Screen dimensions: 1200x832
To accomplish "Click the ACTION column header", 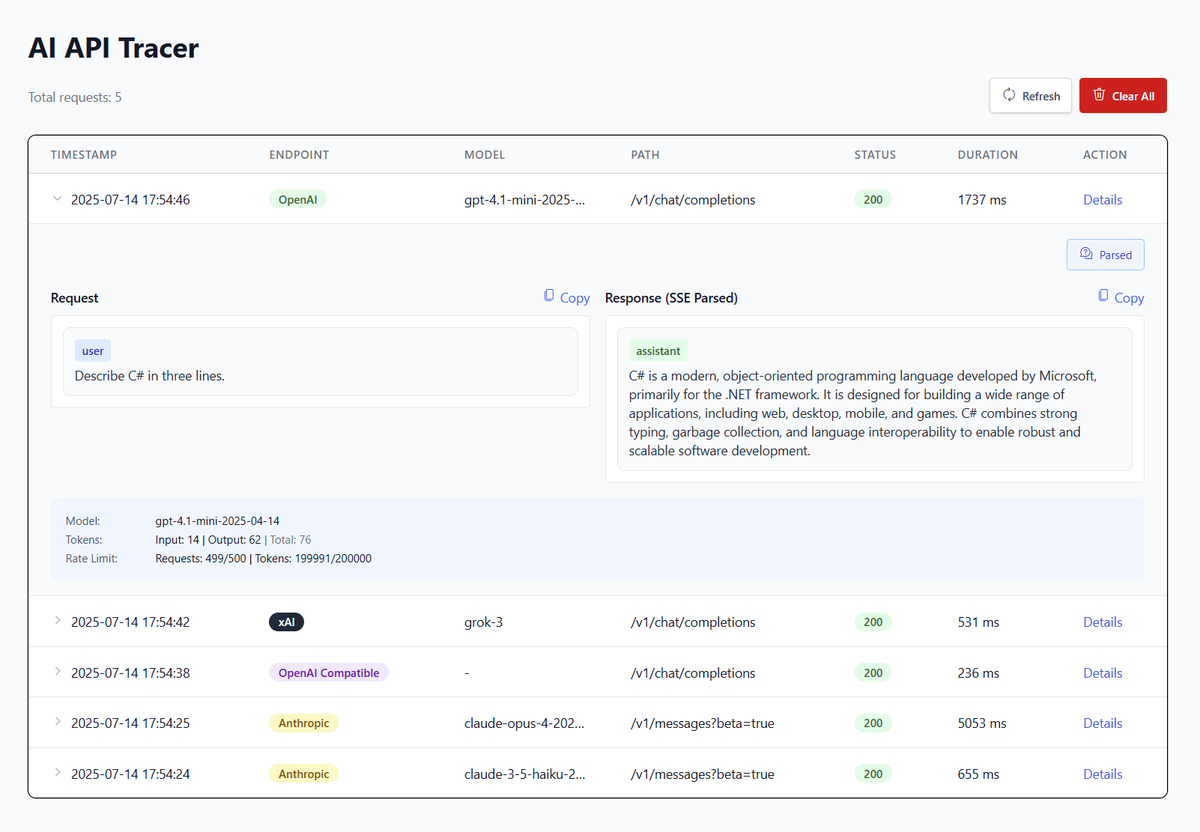I will (1105, 155).
